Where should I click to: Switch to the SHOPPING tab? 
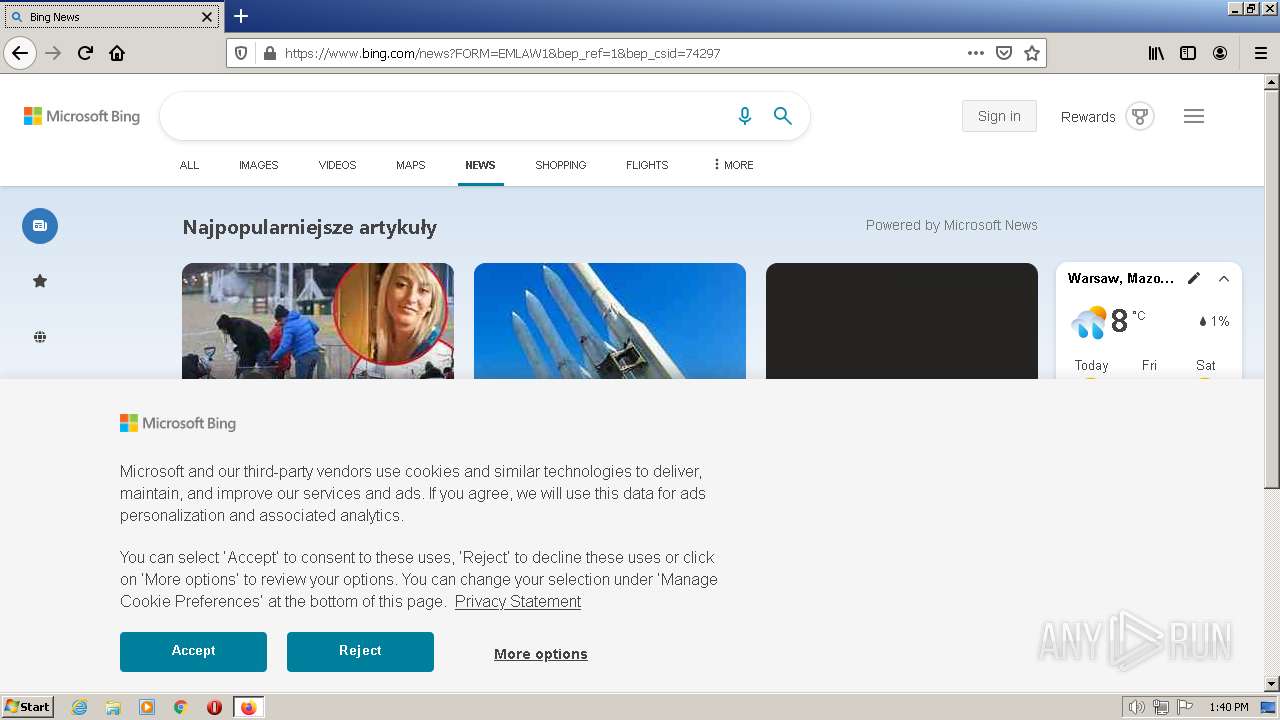(560, 165)
